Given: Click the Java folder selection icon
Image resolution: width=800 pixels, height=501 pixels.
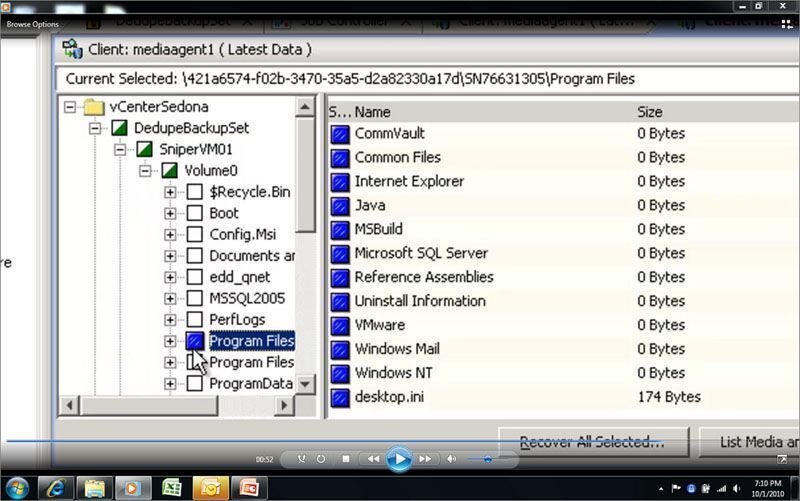Looking at the screenshot, I should point(340,206).
